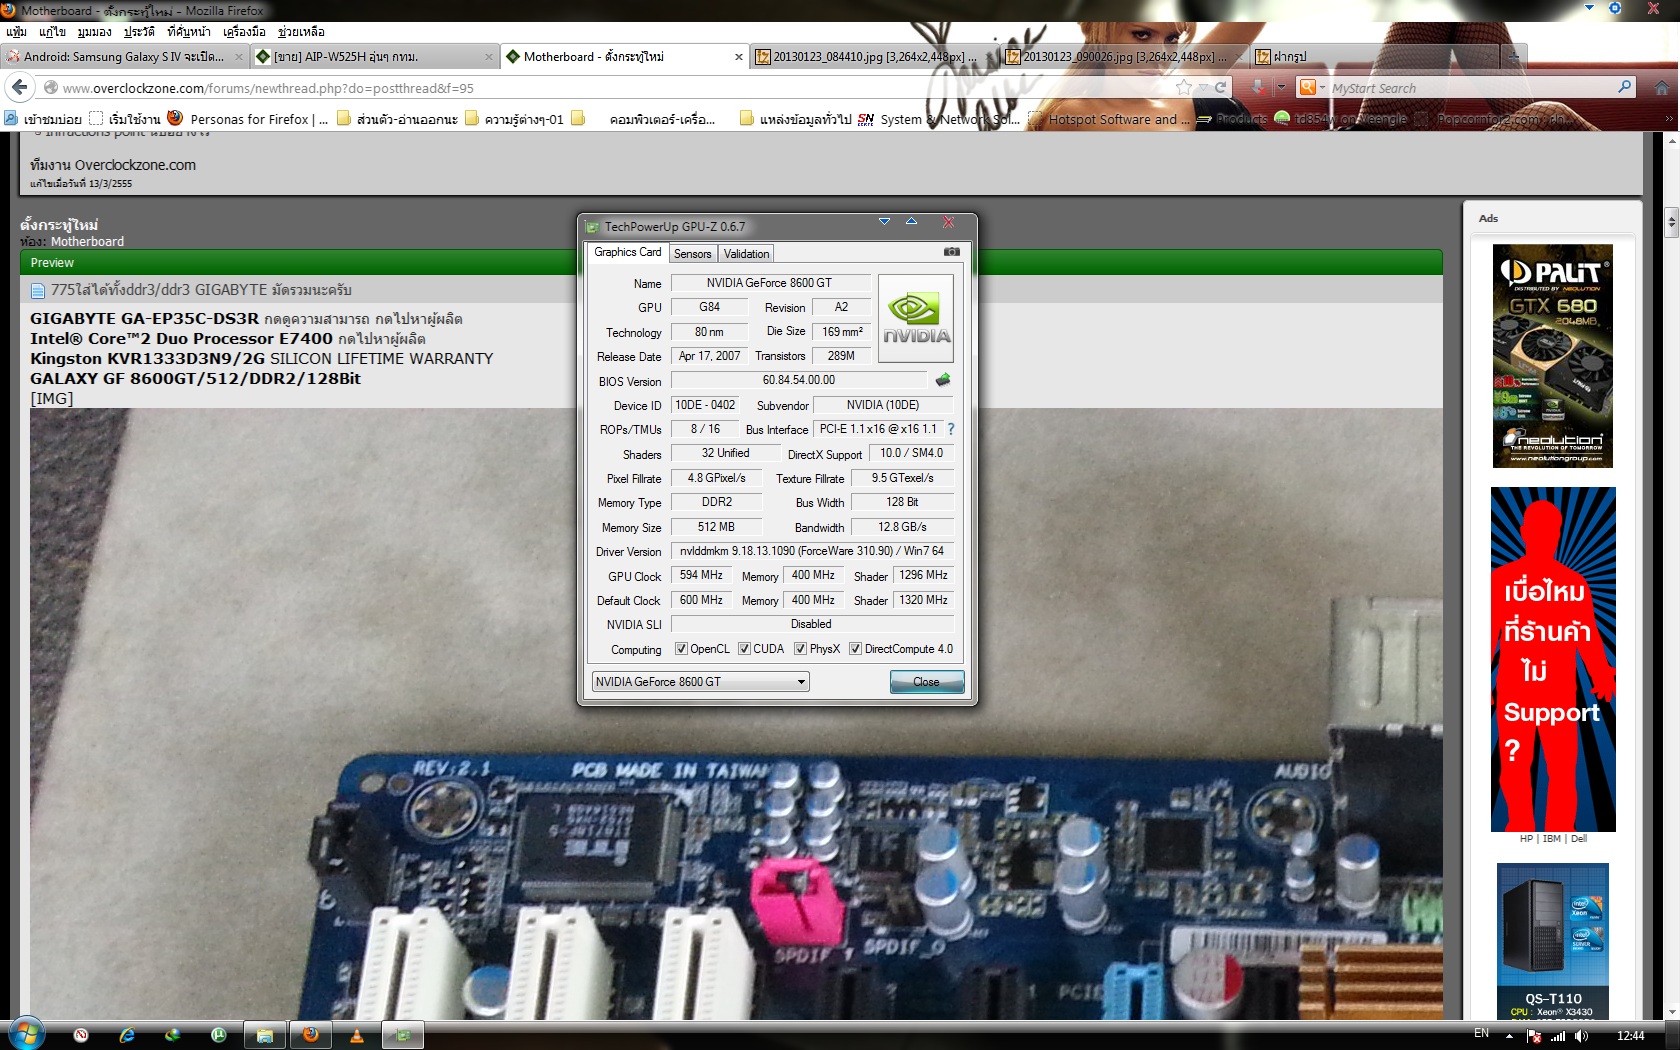Click the Close button in GPU-Z

click(x=927, y=682)
